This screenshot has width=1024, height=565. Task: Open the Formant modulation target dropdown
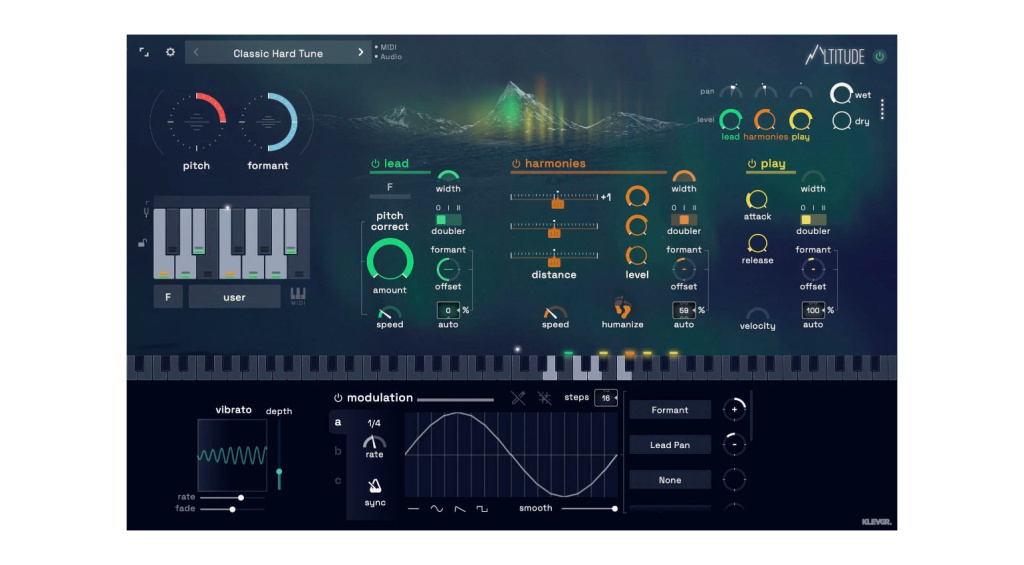pos(670,410)
